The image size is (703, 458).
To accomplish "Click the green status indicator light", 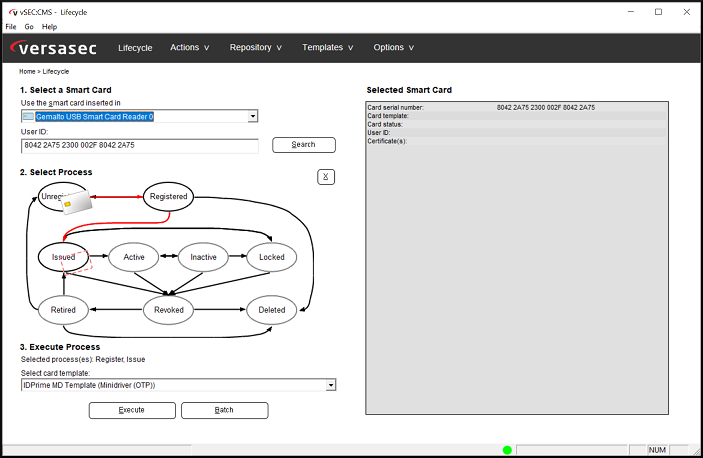I will 507,450.
